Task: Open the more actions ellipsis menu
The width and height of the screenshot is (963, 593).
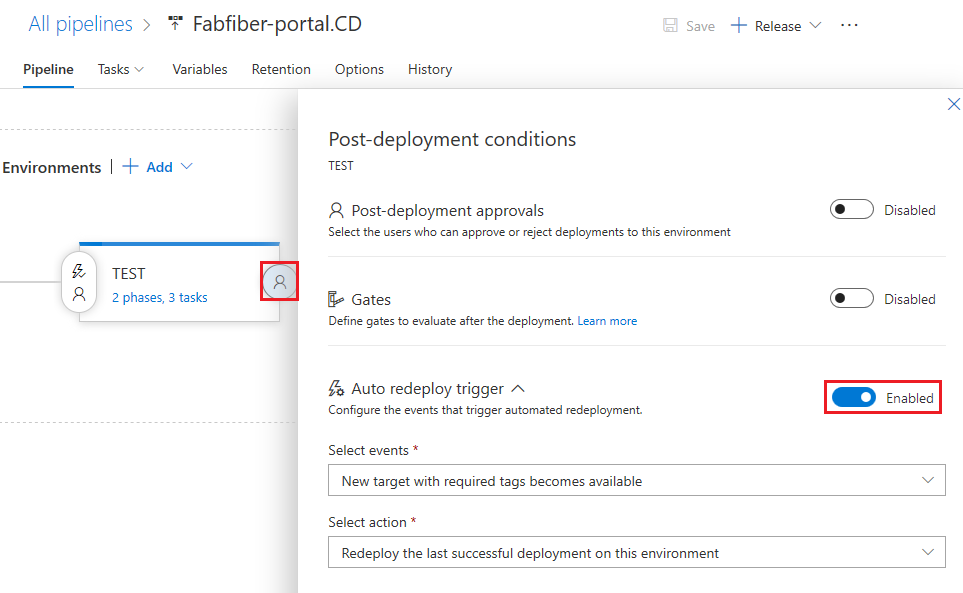Action: [849, 25]
